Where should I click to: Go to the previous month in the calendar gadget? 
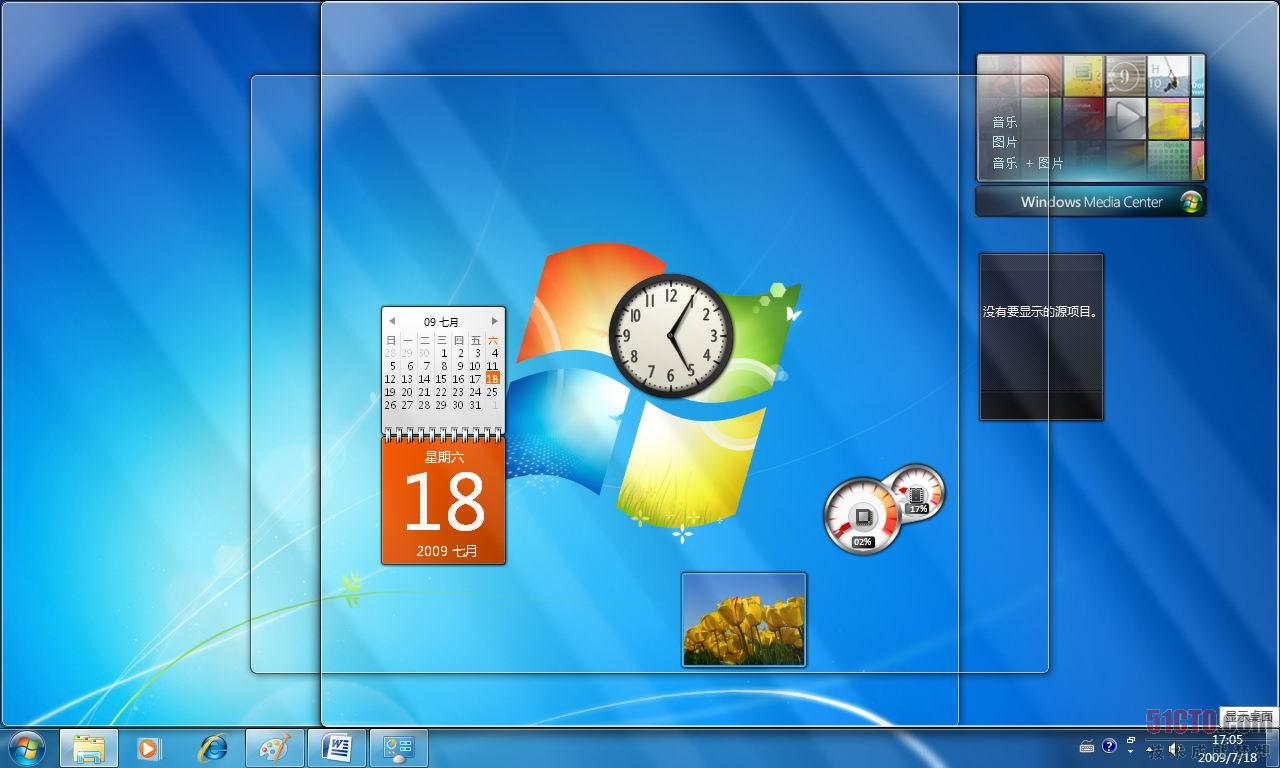tap(392, 321)
